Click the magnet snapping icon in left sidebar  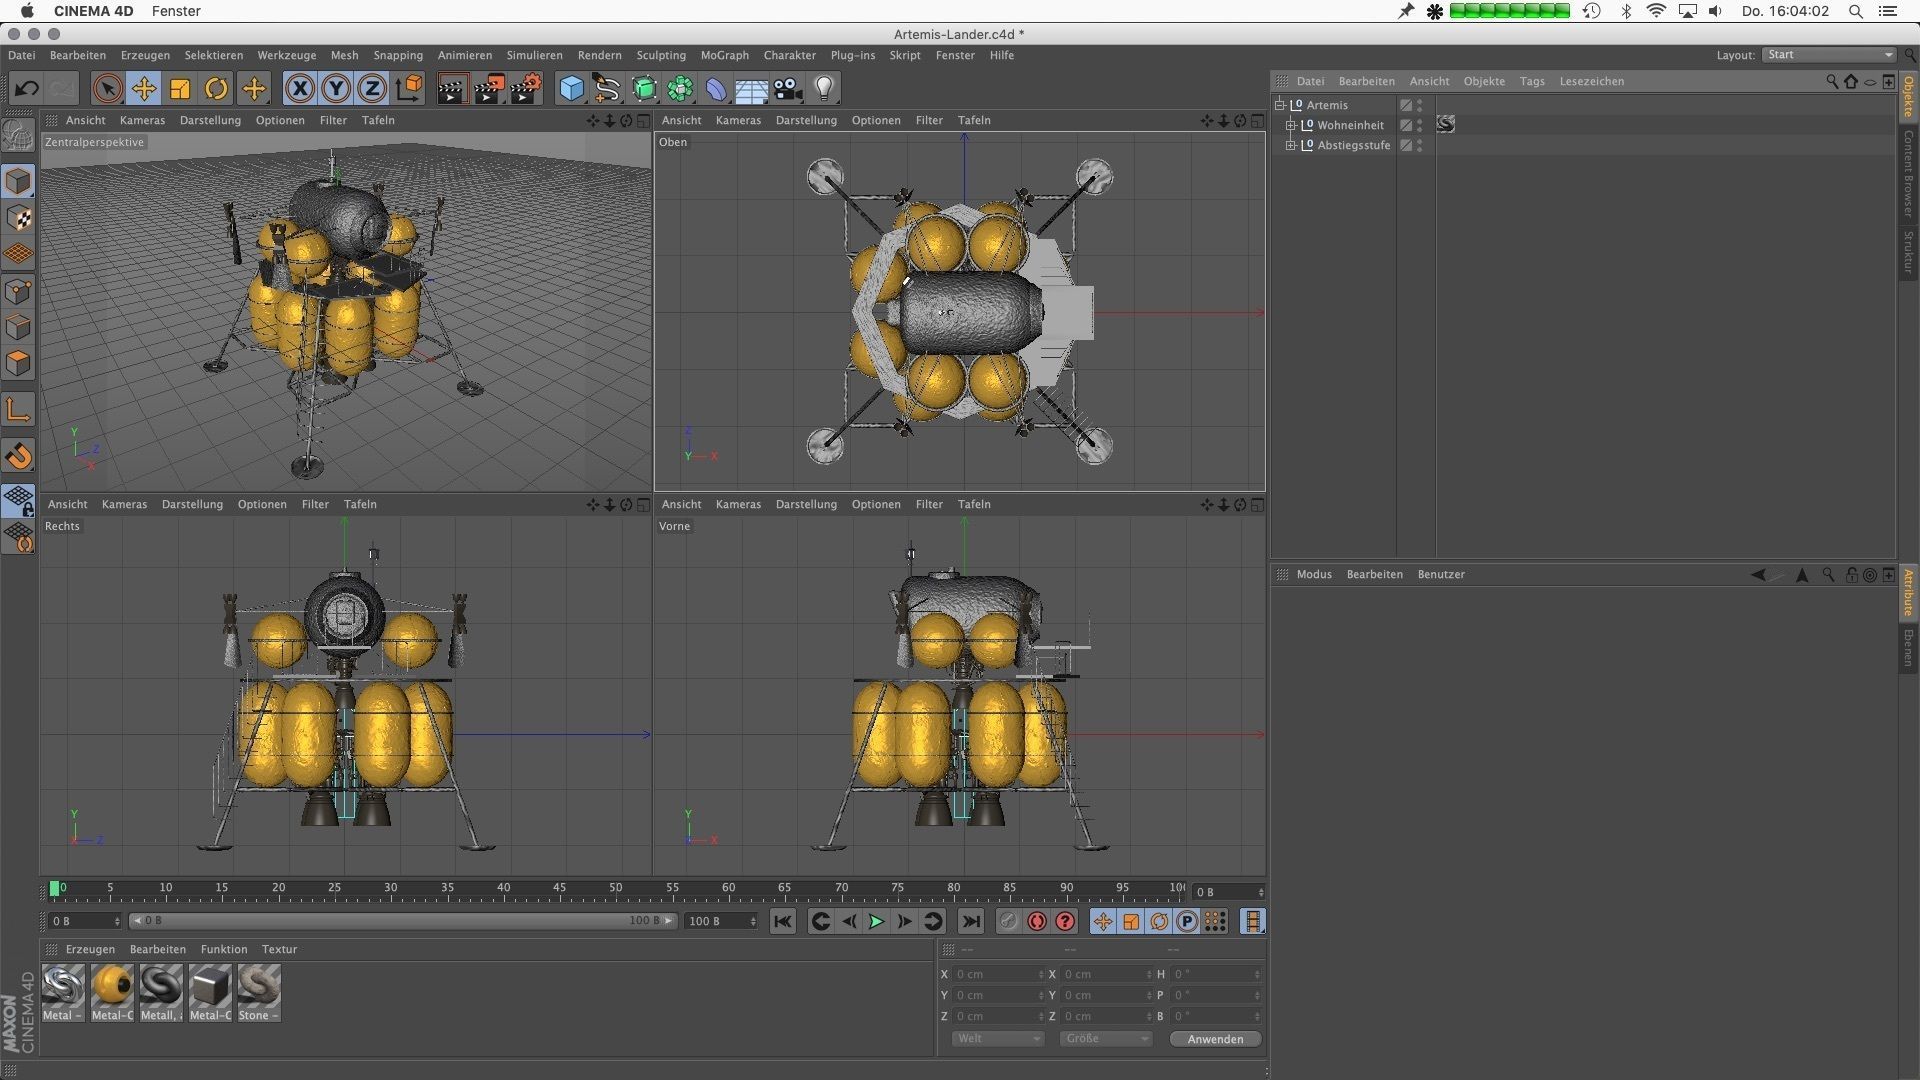pyautogui.click(x=18, y=456)
